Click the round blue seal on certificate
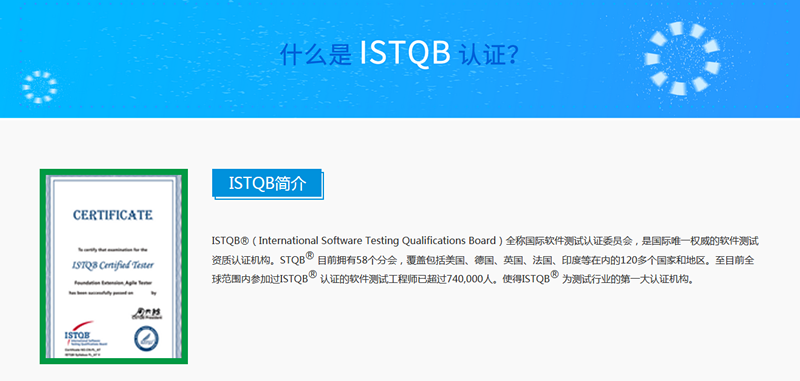Viewport: 800px width, 381px height. click(146, 338)
